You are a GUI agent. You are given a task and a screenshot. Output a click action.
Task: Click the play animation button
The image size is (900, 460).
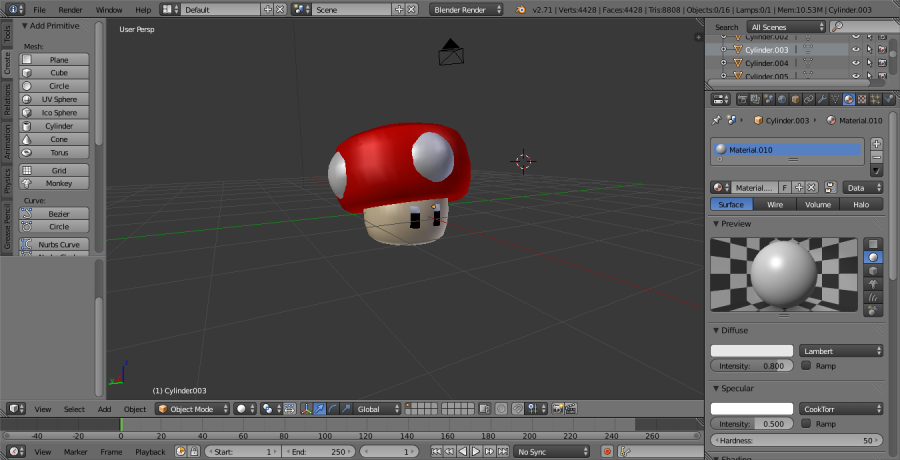(x=476, y=452)
